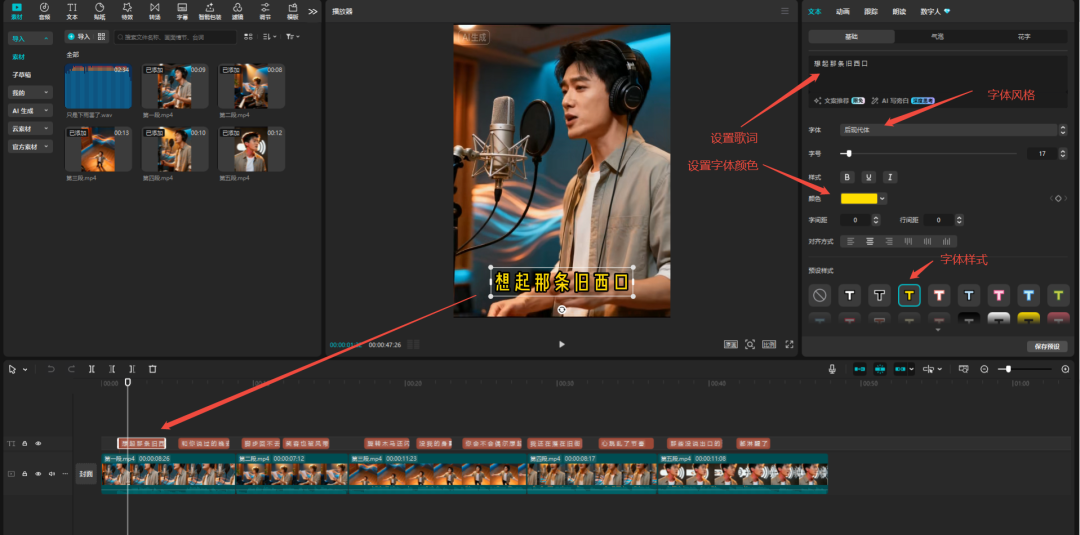Open the 调节 adjustment panel icon
Image resolution: width=1080 pixels, height=535 pixels.
(264, 10)
